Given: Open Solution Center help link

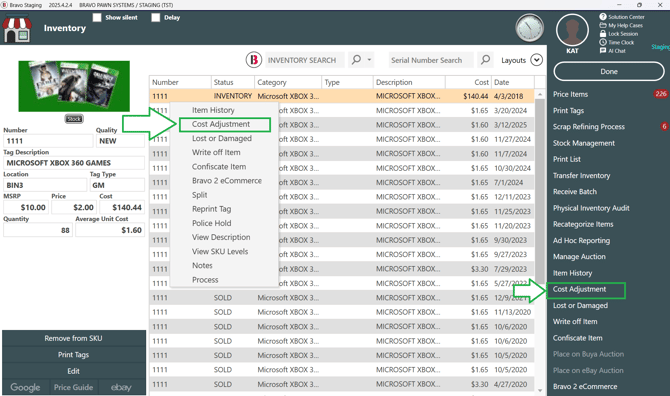Looking at the screenshot, I should tap(622, 17).
